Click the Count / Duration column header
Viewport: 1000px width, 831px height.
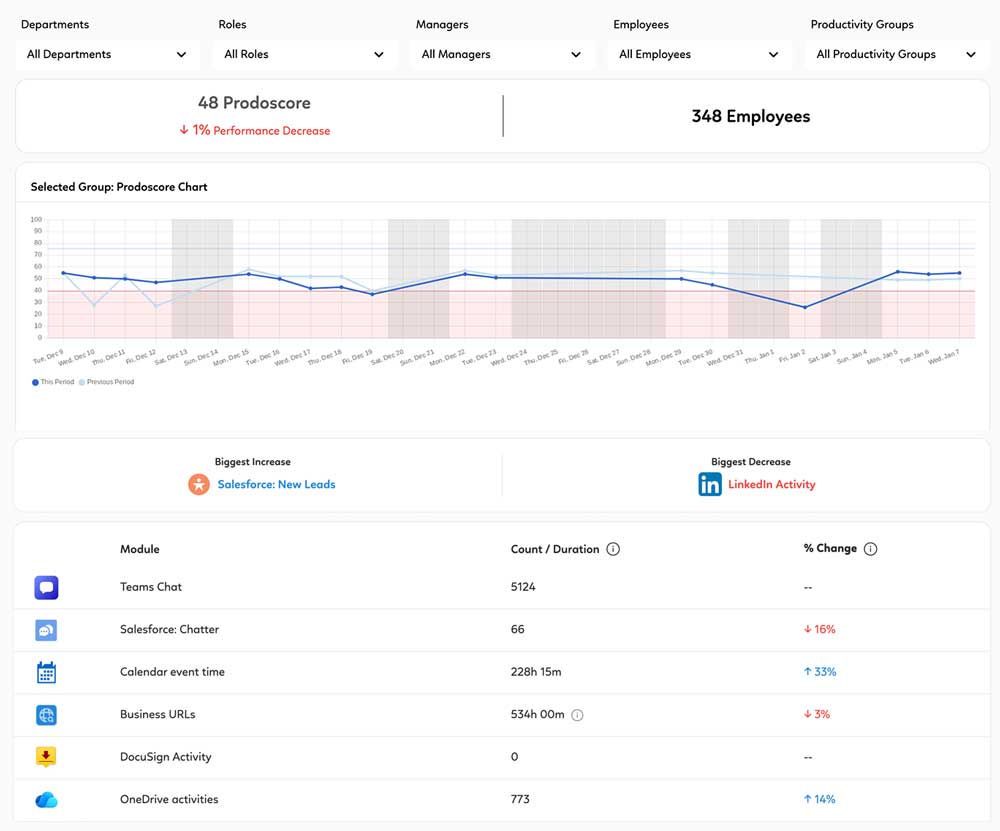555,549
